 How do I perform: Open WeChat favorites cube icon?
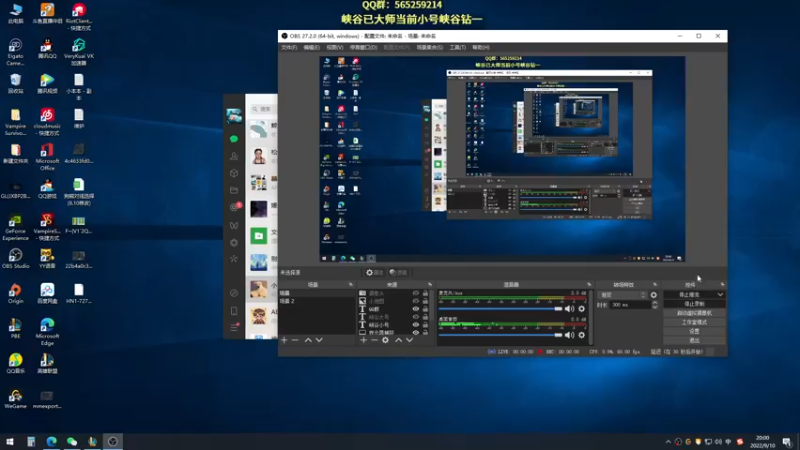coord(234,173)
